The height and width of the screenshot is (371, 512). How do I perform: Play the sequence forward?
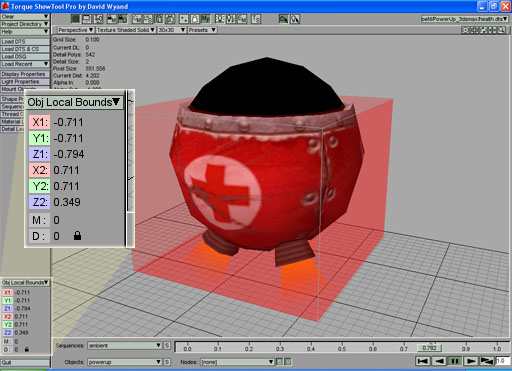(x=470, y=361)
